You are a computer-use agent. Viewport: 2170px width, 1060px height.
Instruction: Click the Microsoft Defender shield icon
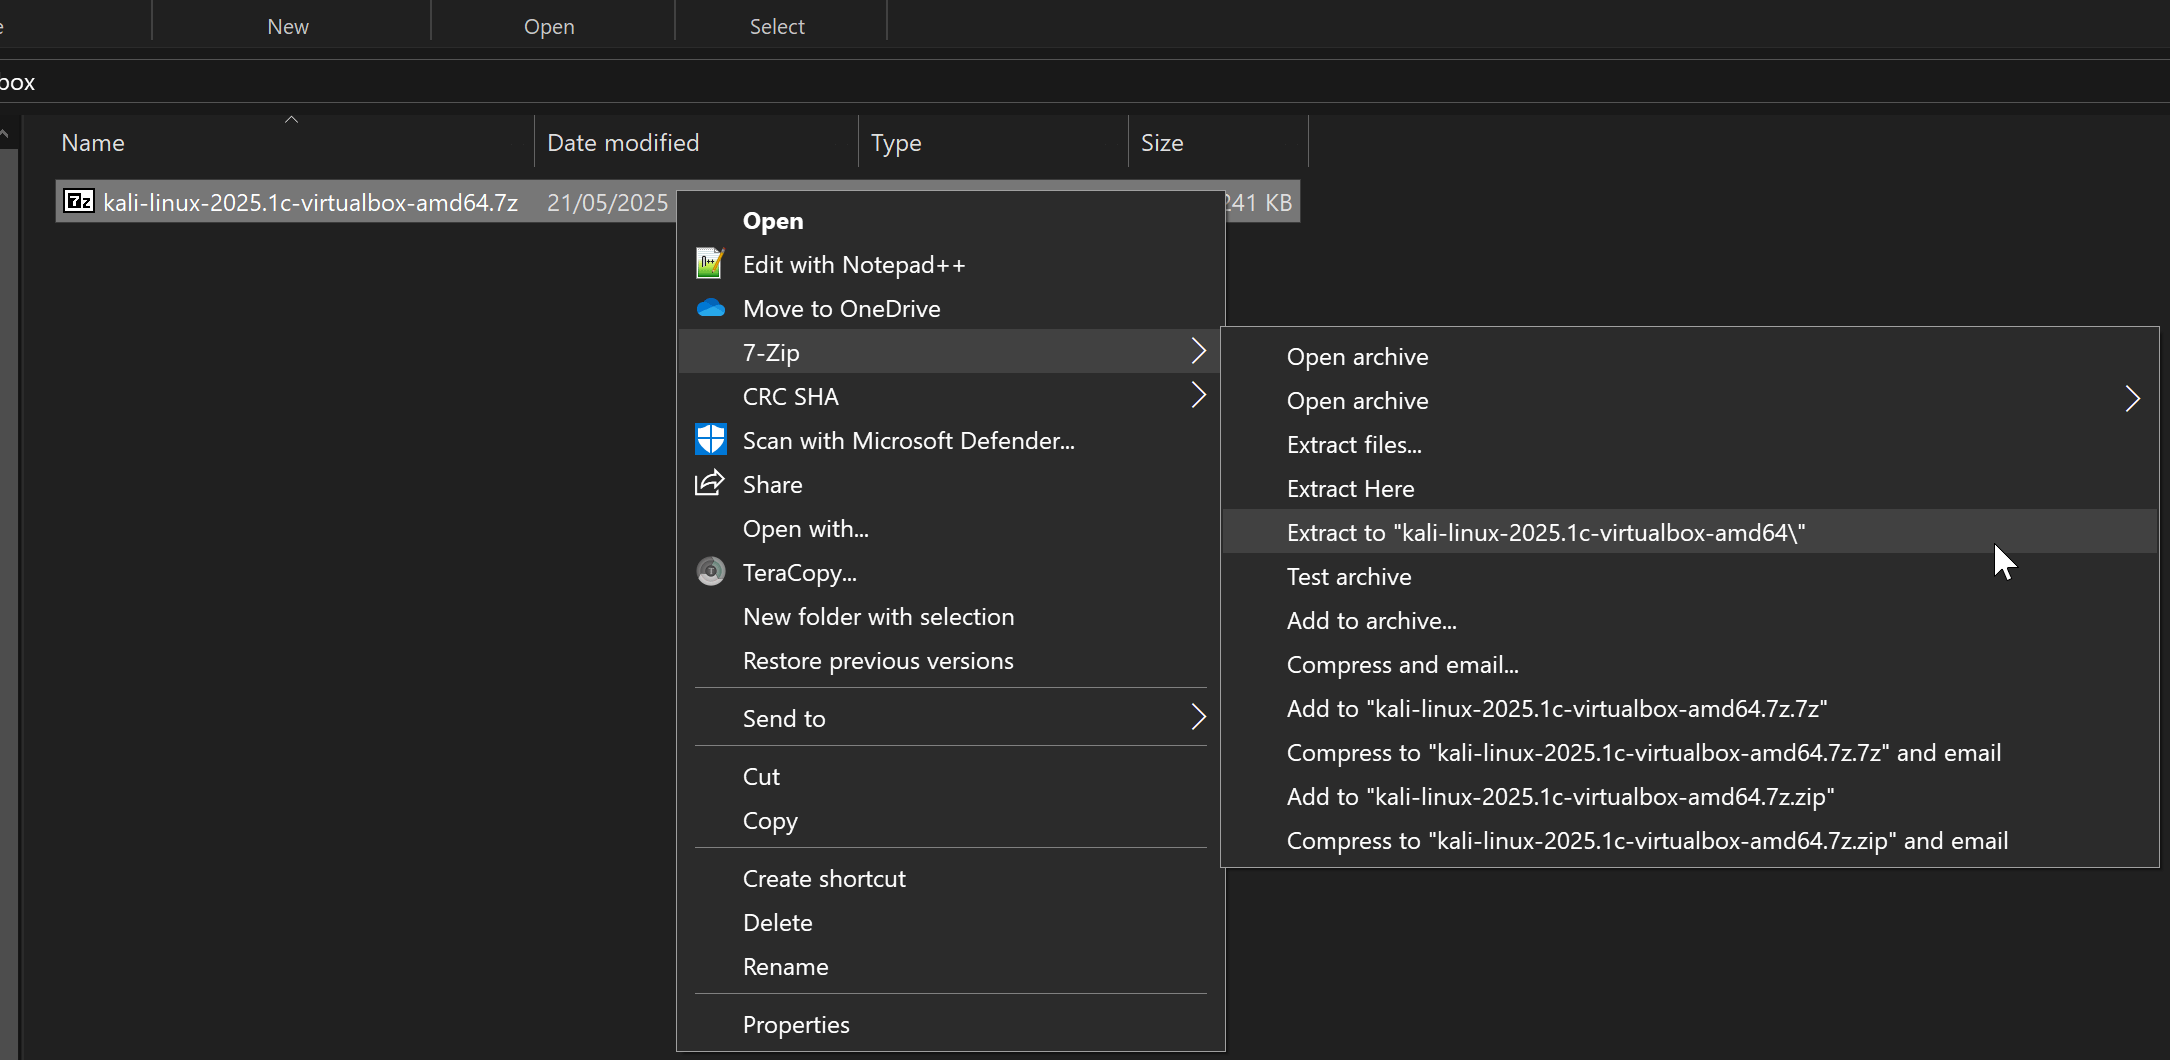(x=710, y=440)
